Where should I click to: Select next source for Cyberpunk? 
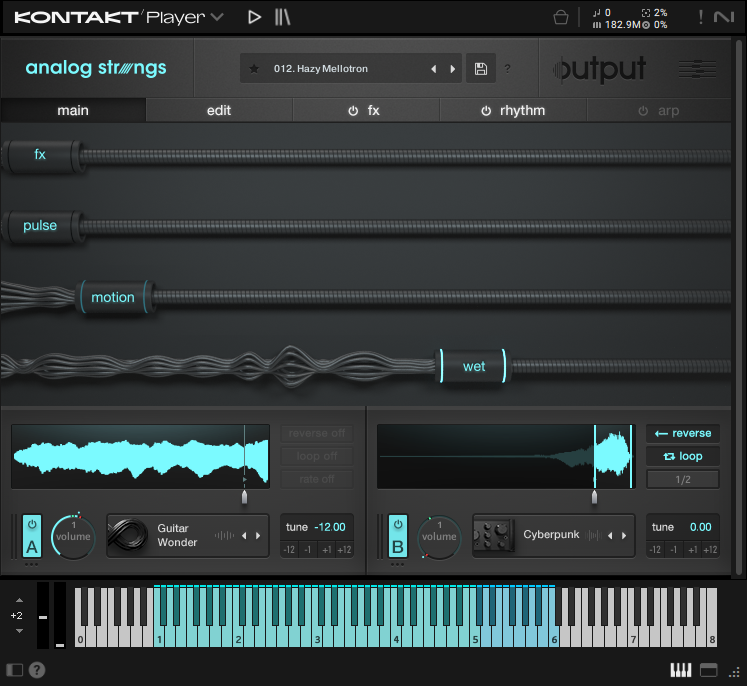[x=624, y=535]
